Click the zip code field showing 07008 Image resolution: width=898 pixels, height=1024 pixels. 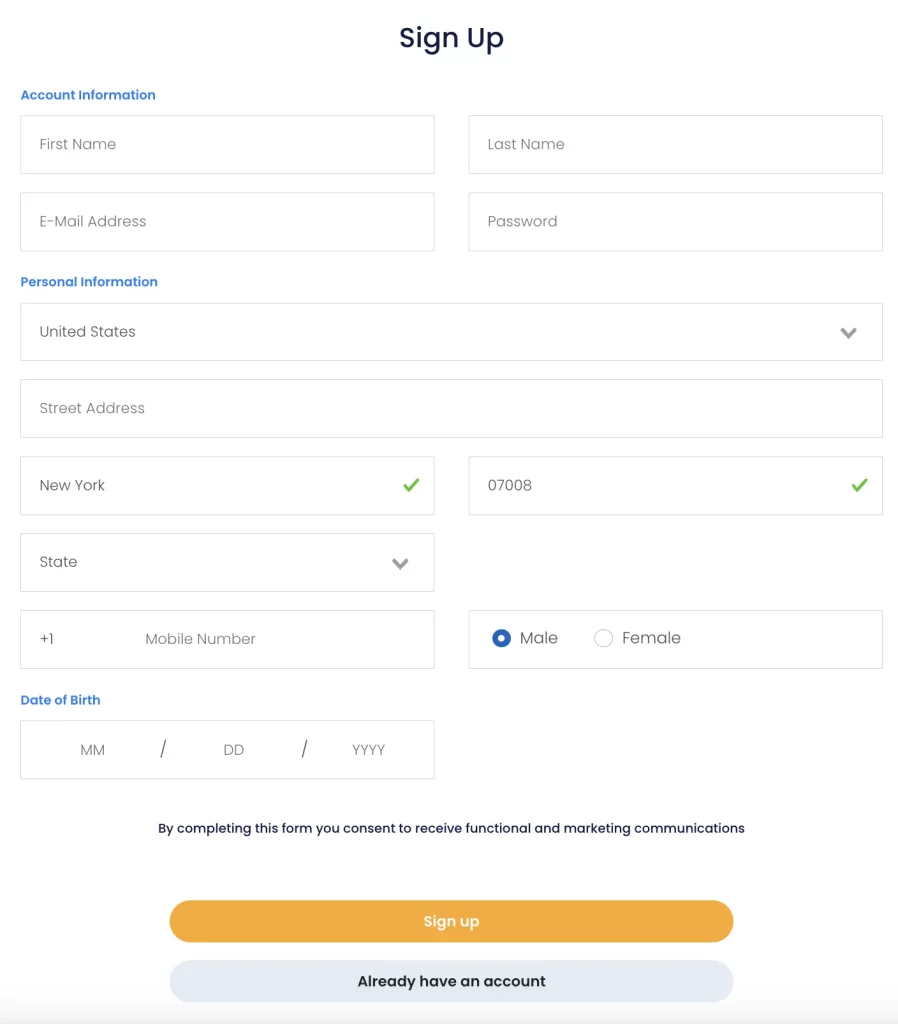click(650, 485)
